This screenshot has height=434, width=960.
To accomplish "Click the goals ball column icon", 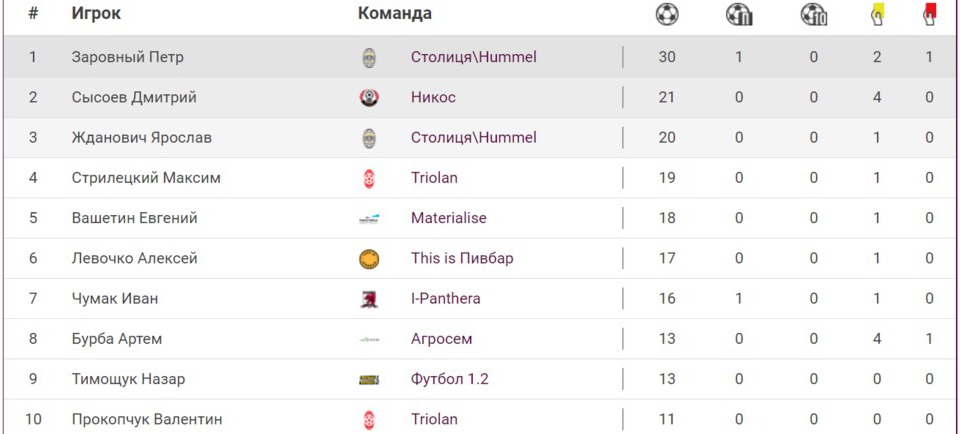I will pos(667,14).
